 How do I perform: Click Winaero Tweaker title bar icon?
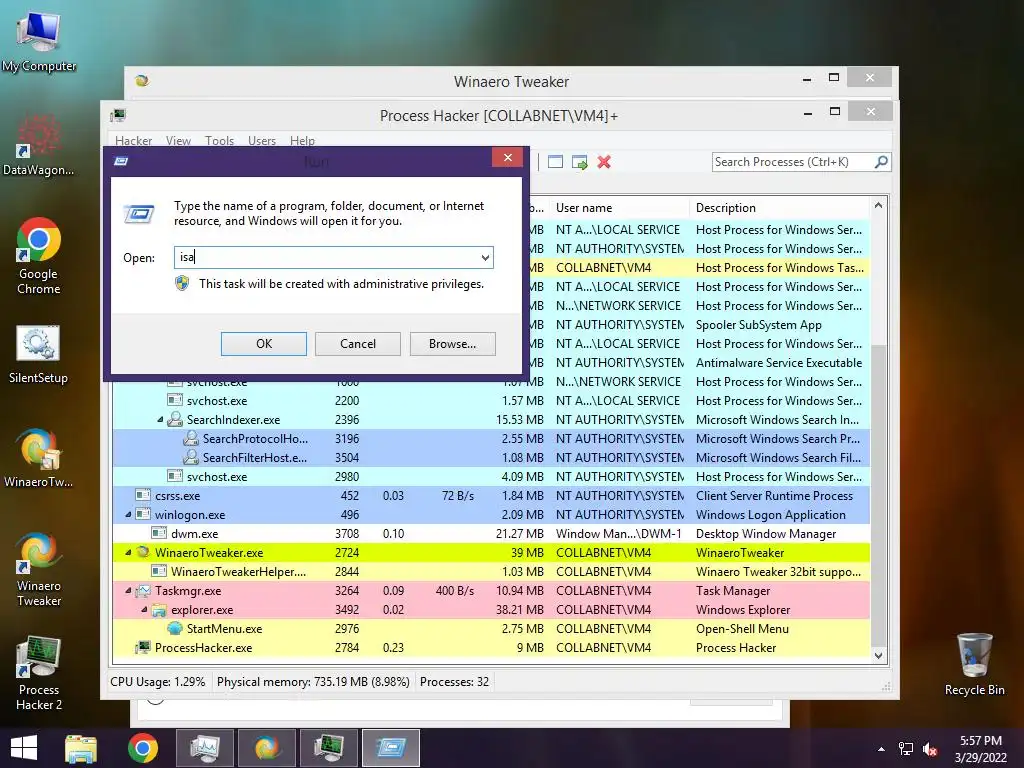142,81
